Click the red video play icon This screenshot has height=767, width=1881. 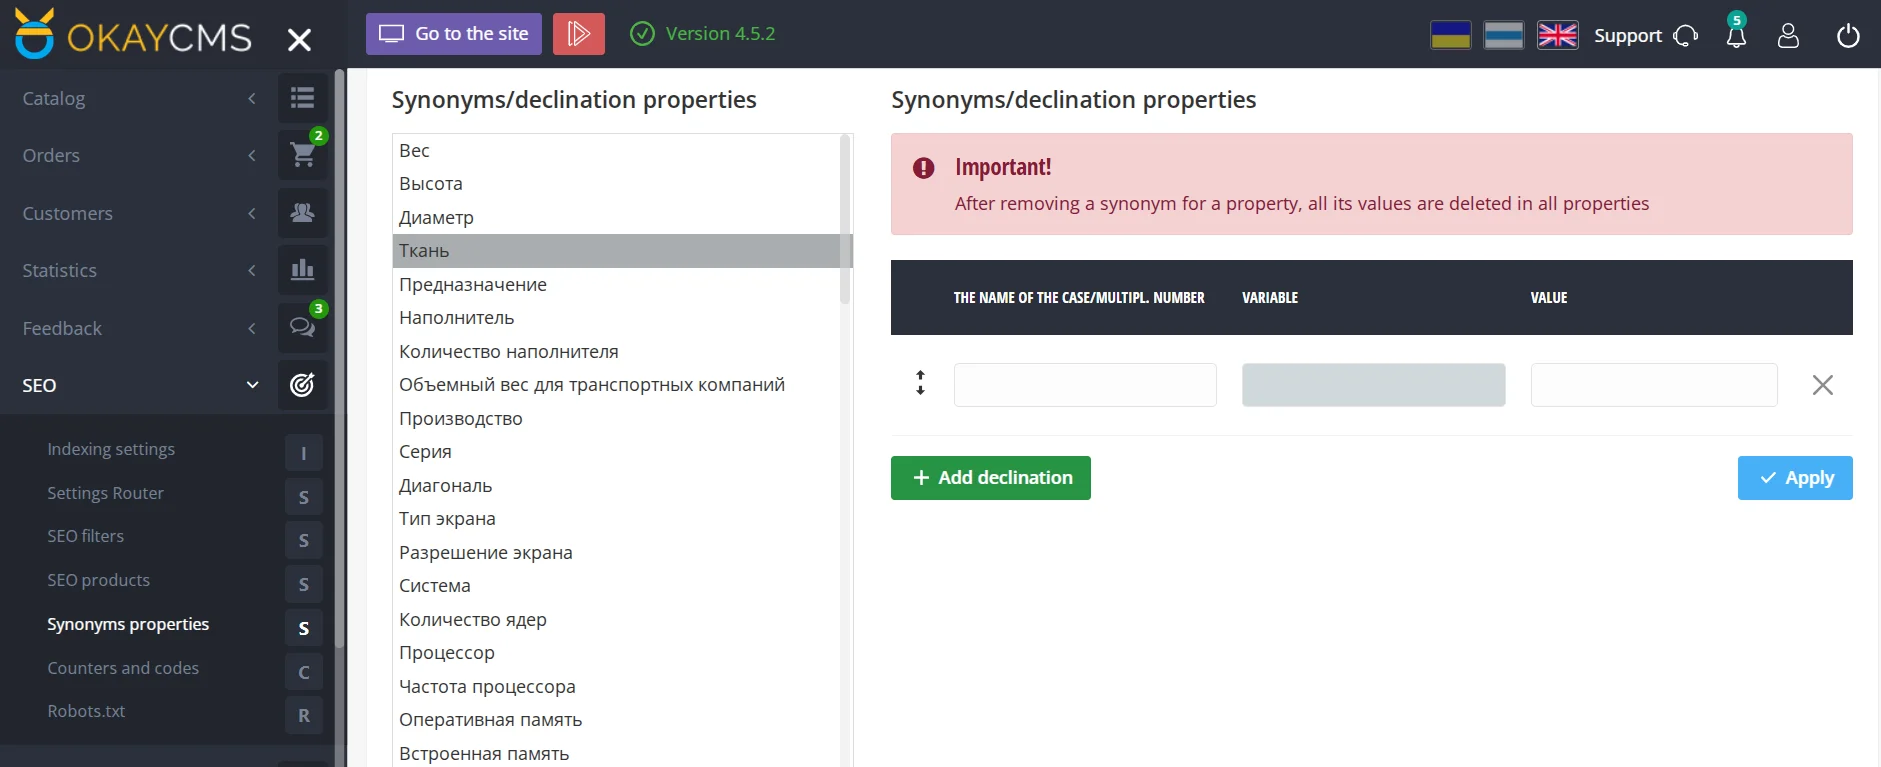tap(578, 34)
